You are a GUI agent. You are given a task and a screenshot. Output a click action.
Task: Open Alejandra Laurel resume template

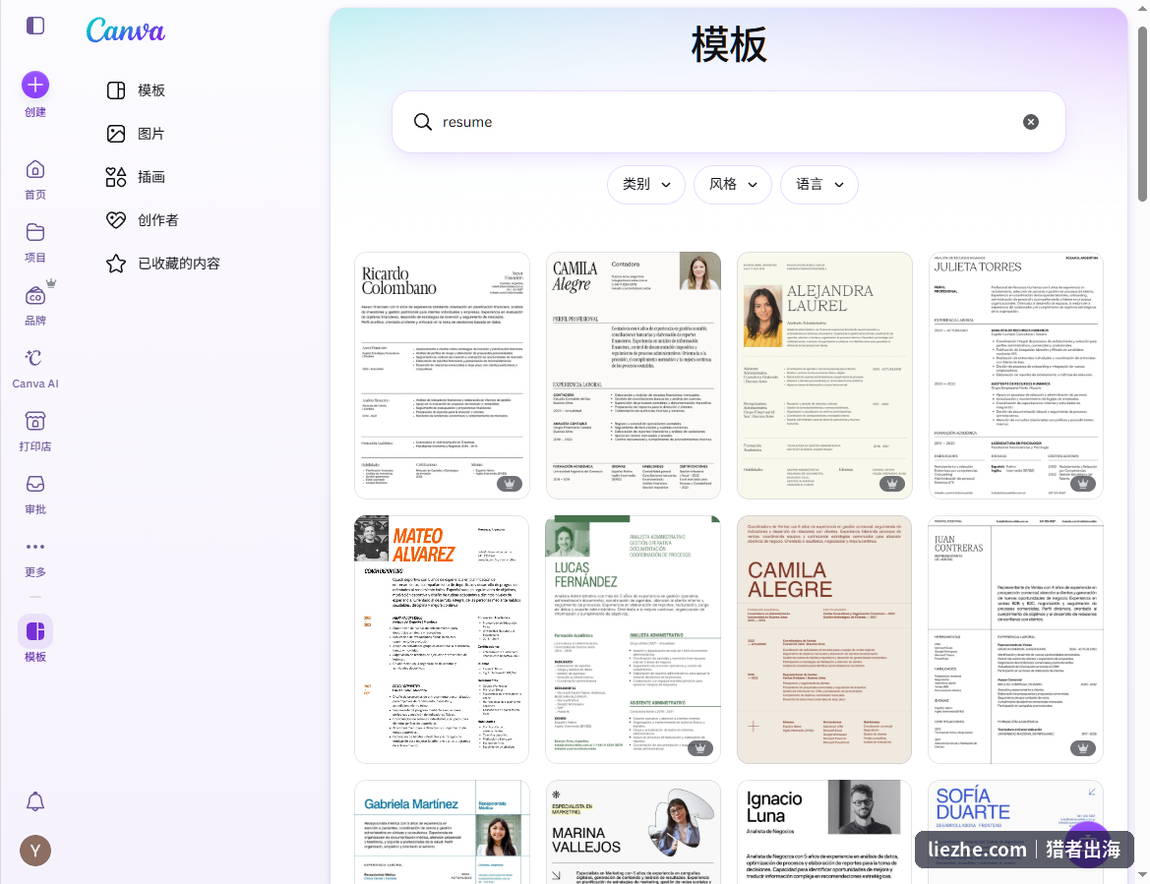(x=824, y=376)
